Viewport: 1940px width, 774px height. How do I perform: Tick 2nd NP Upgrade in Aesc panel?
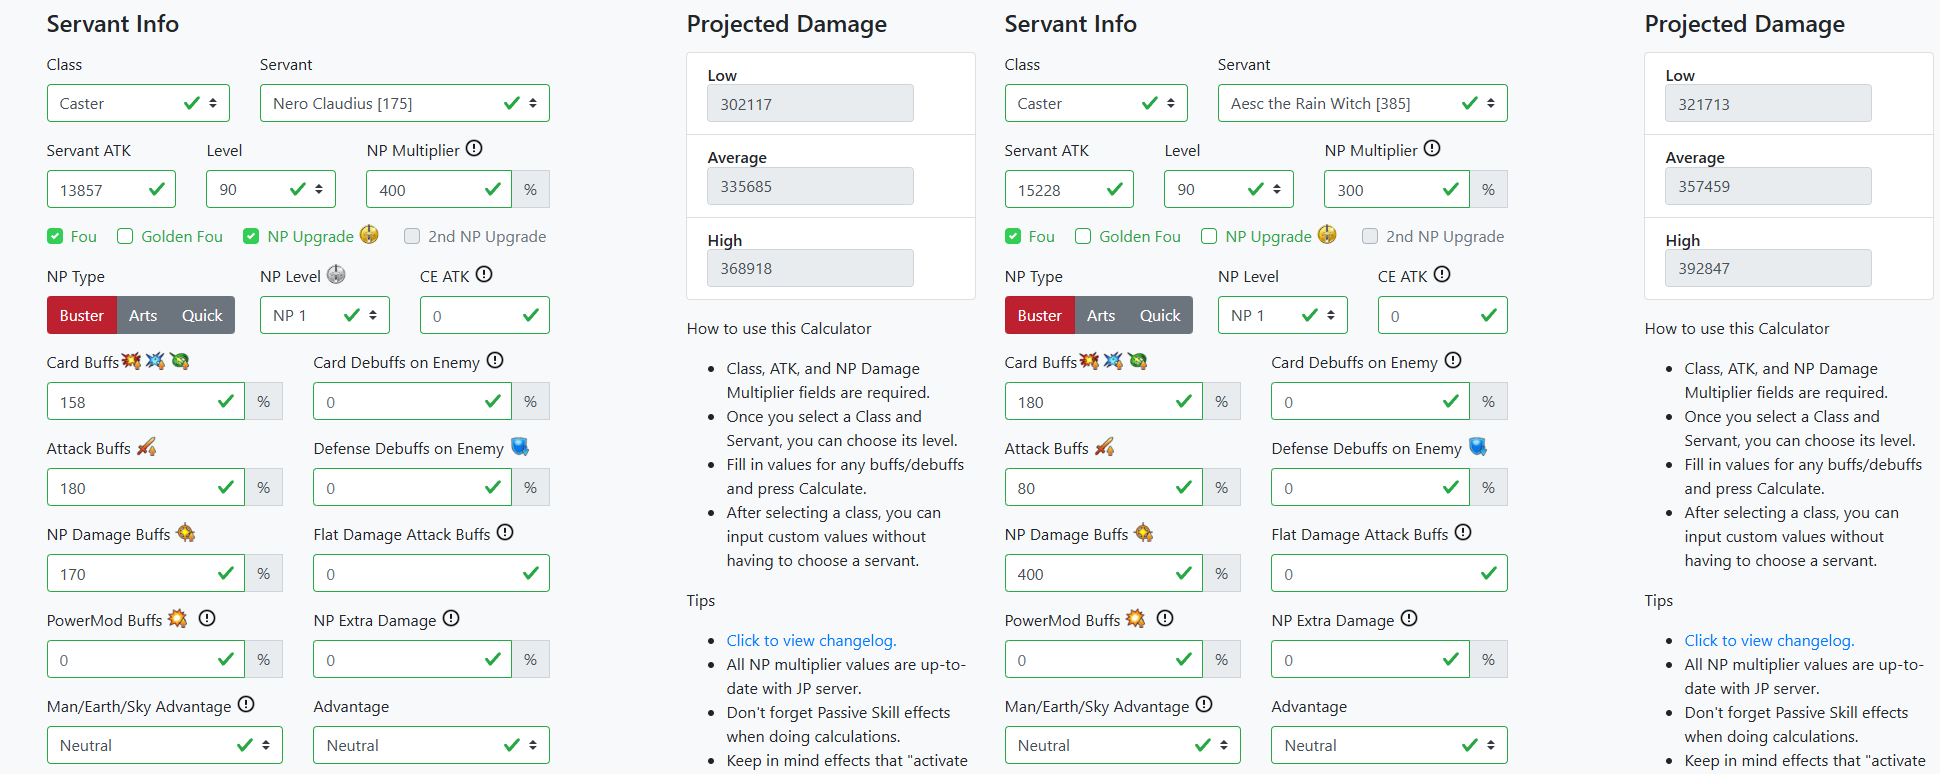coord(1370,236)
